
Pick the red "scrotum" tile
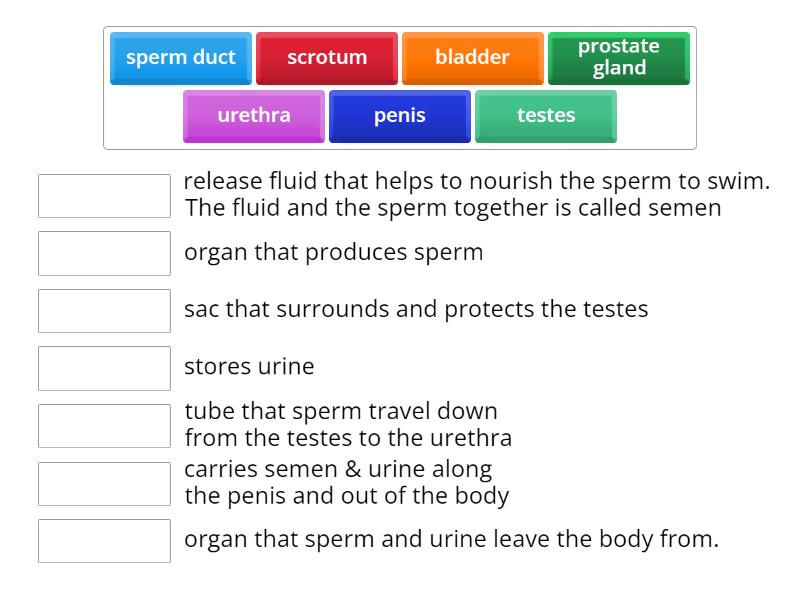point(327,58)
